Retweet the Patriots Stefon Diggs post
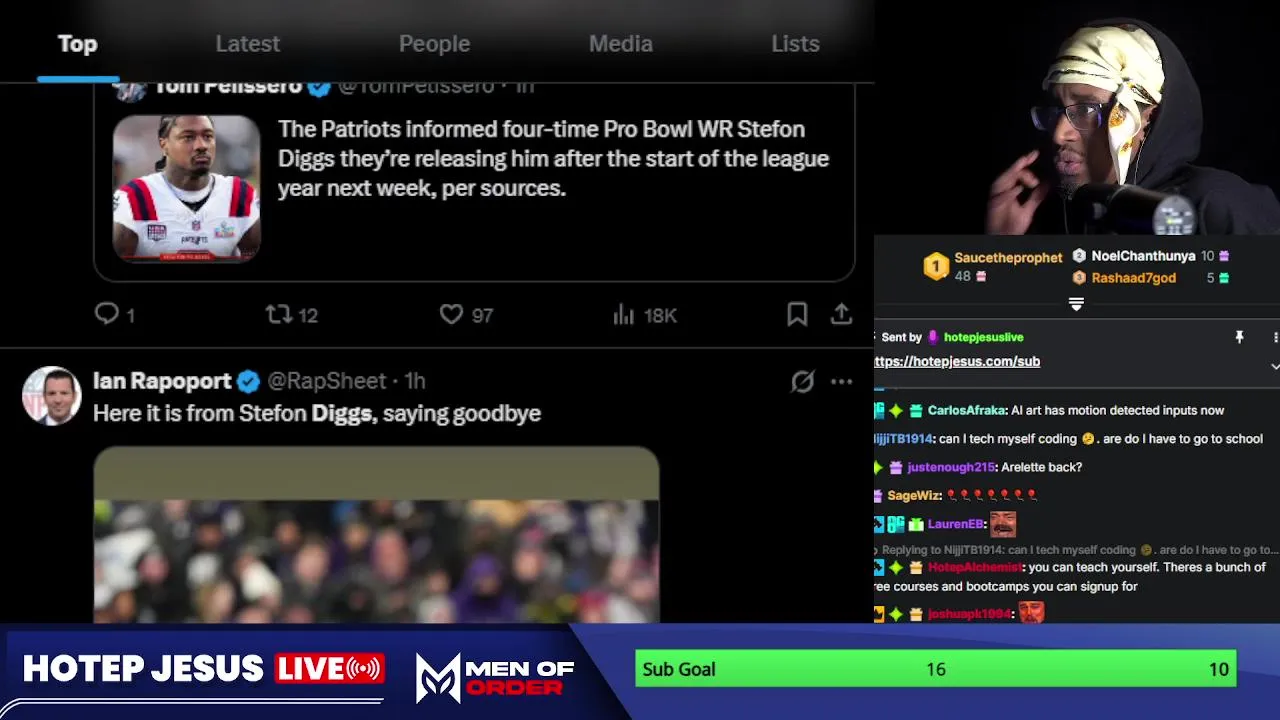This screenshot has height=720, width=1280. tap(279, 314)
